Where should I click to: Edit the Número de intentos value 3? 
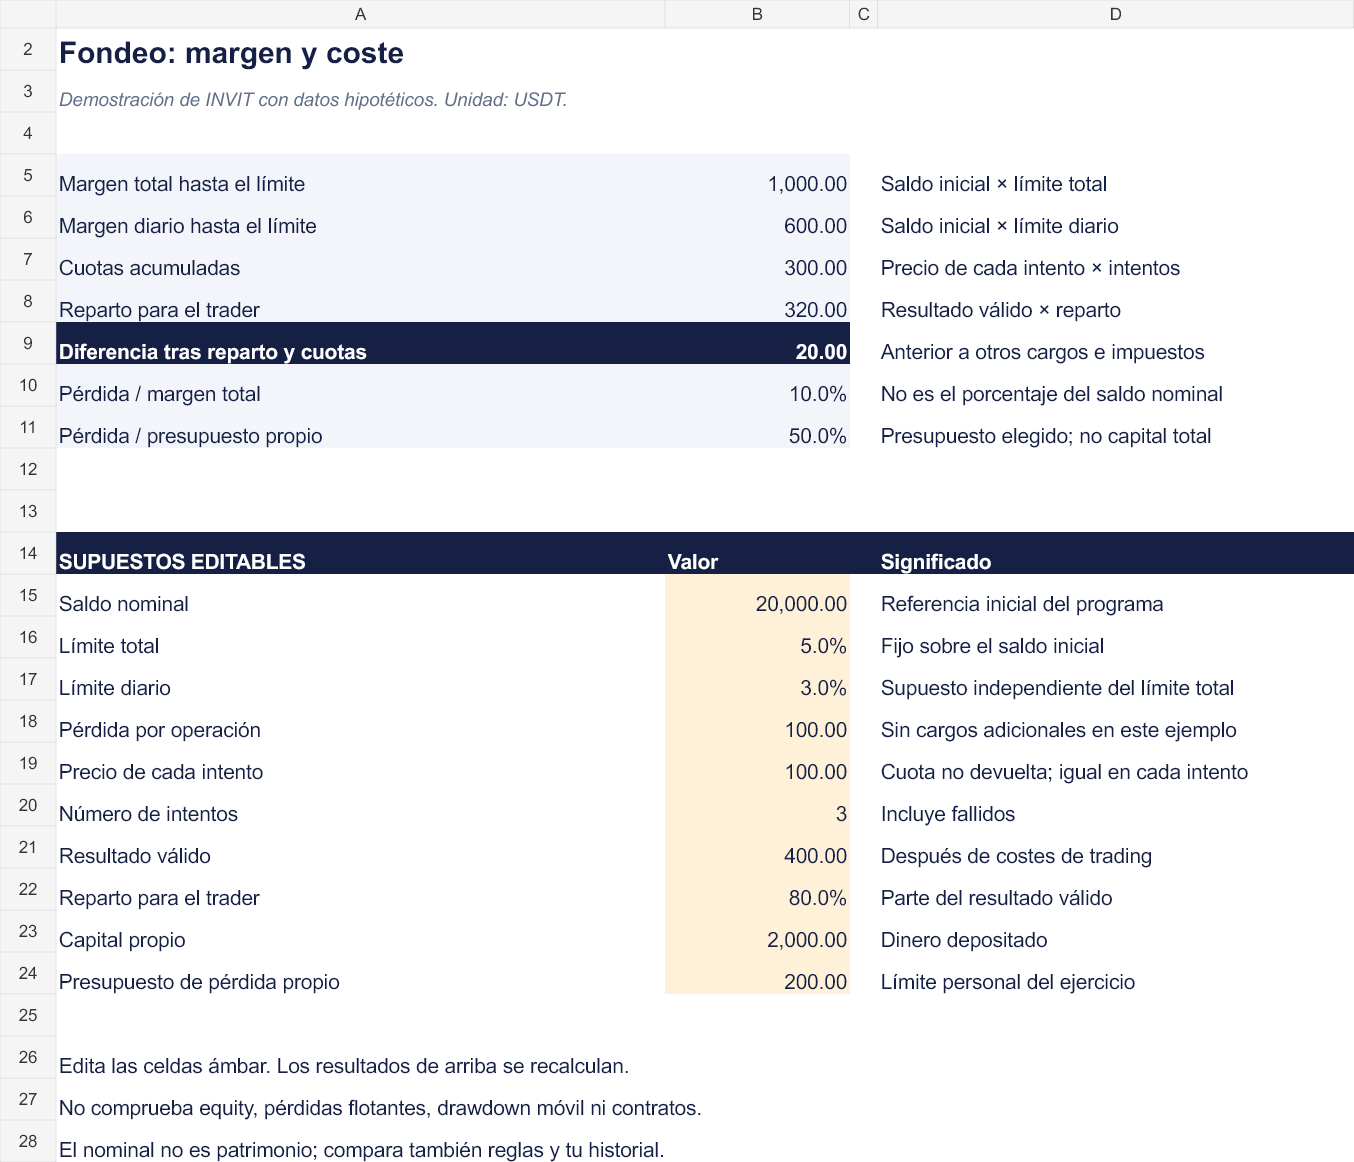tap(757, 805)
